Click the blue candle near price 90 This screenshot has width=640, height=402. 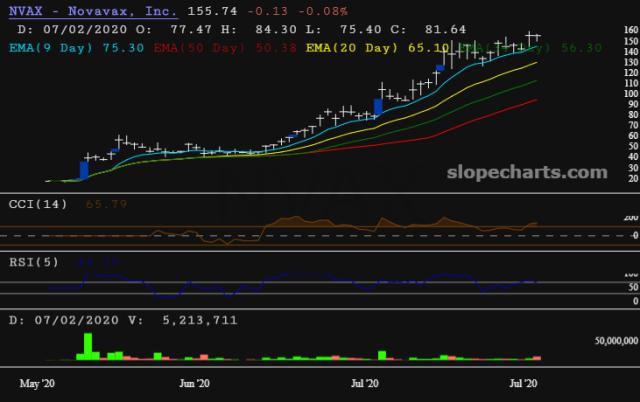pos(379,106)
